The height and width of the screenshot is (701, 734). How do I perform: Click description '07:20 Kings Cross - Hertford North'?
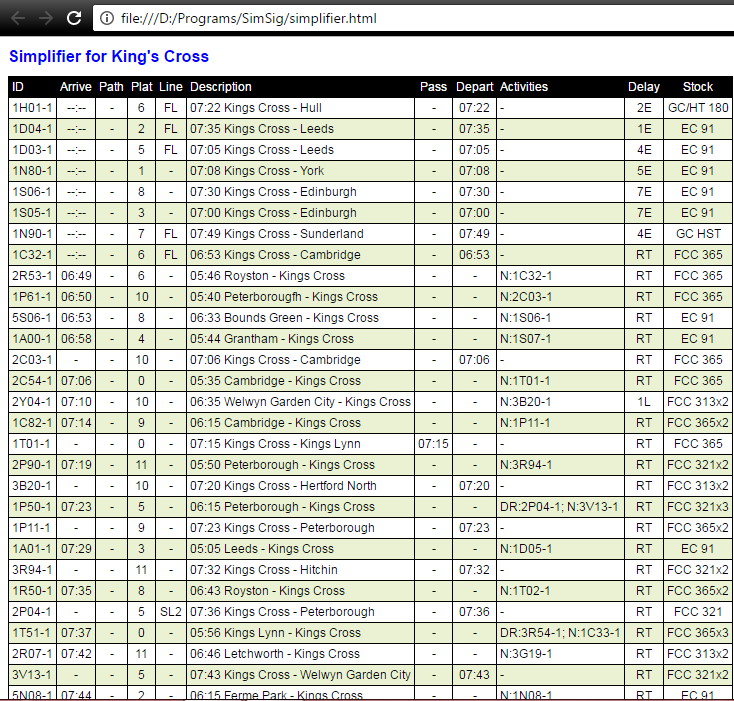[x=283, y=486]
